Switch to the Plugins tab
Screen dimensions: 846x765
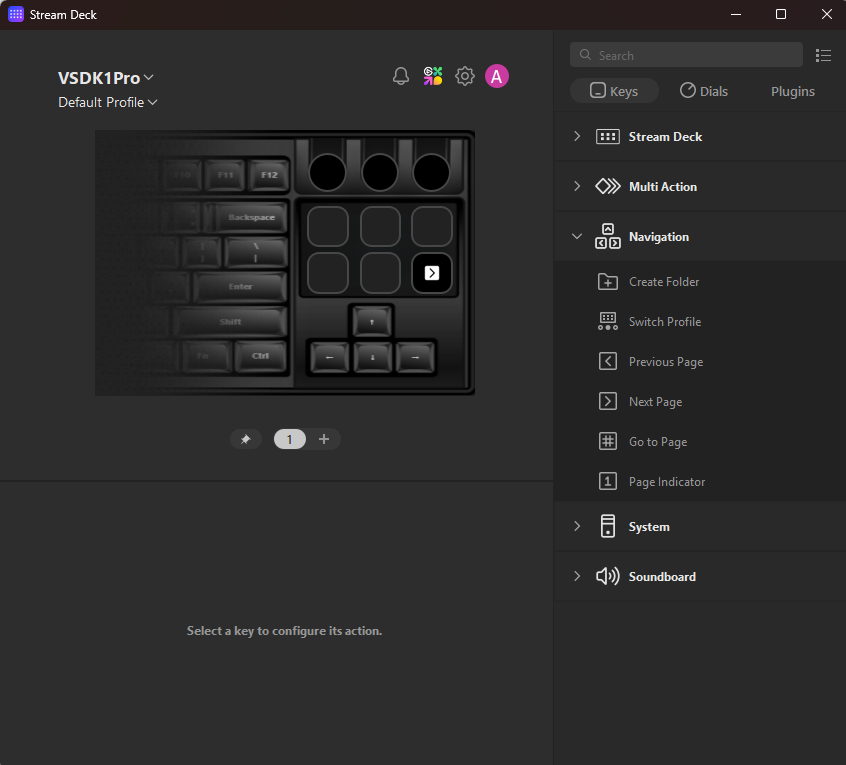click(793, 91)
